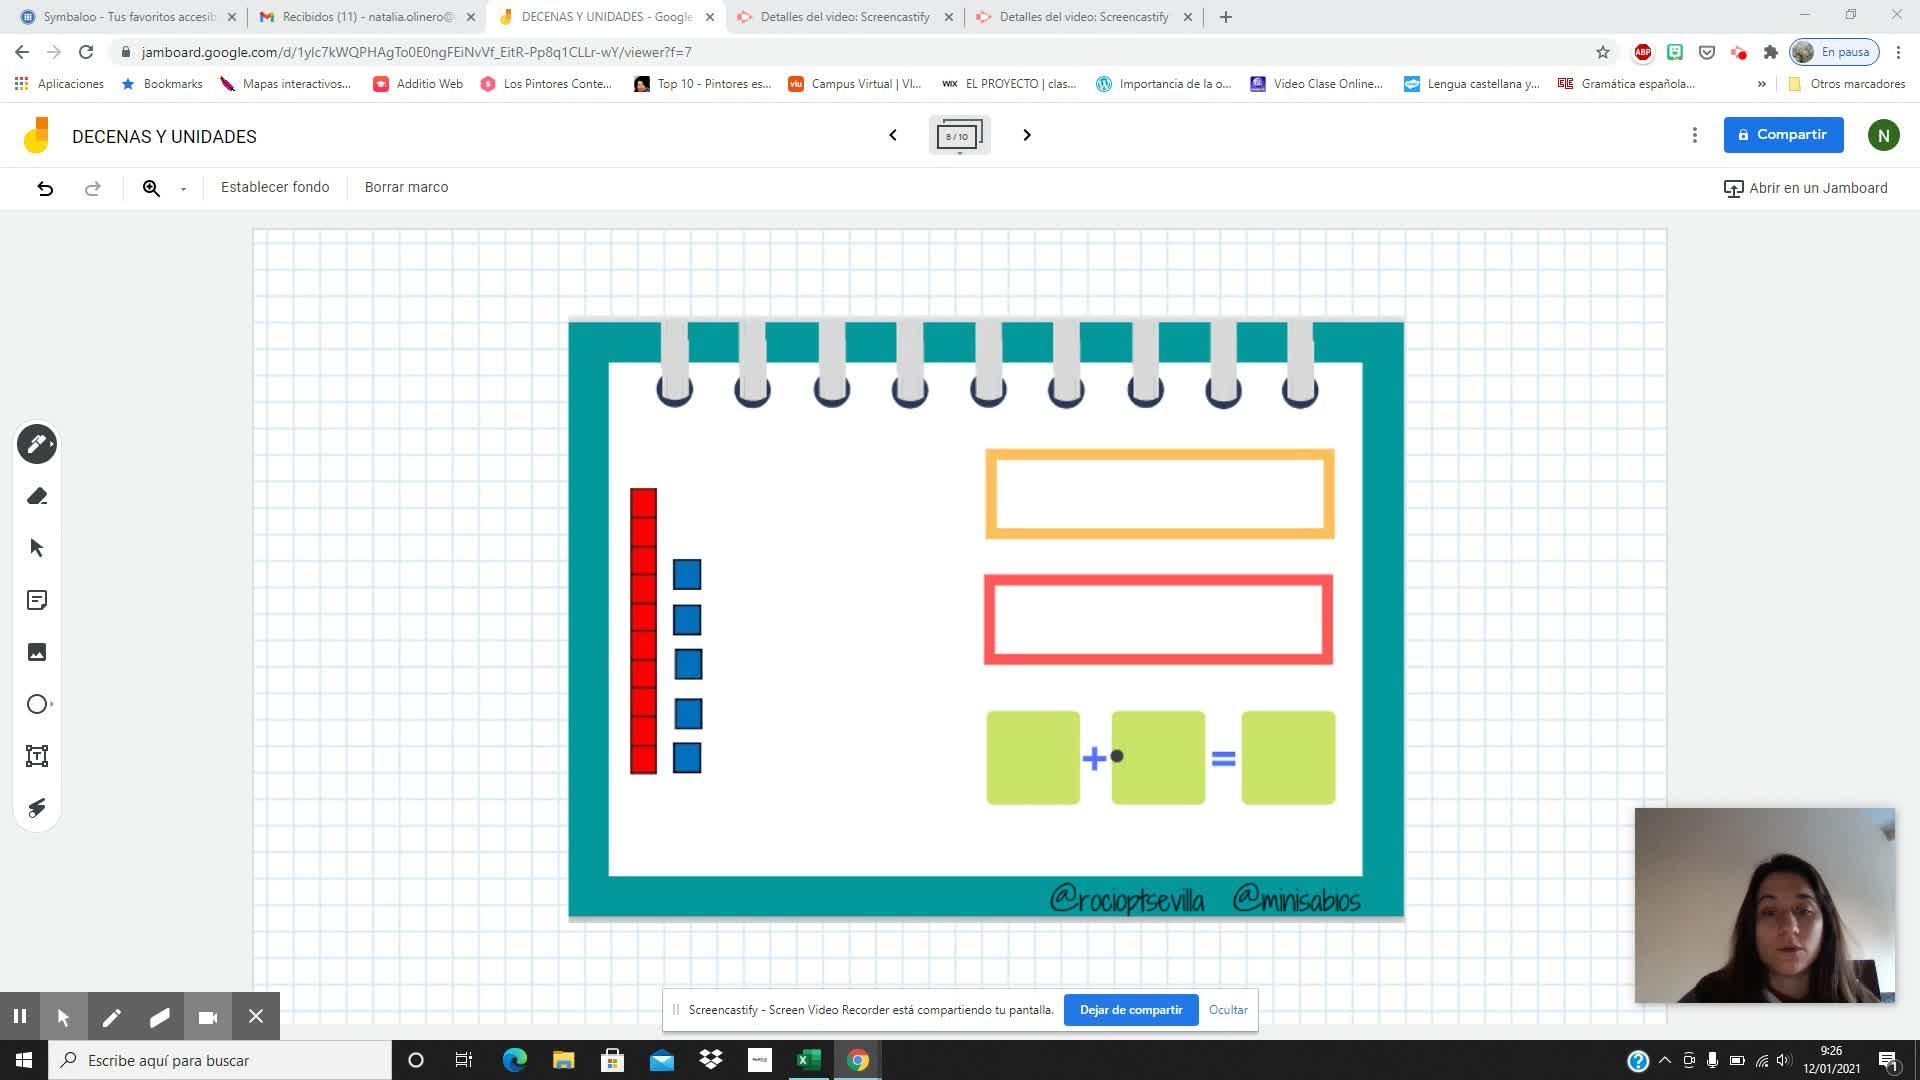This screenshot has height=1080, width=1920.
Task: Click Establecer fondo option
Action: tap(275, 187)
